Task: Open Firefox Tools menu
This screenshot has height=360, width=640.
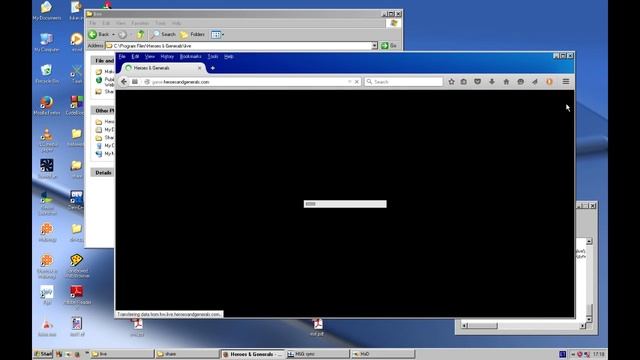Action: coord(213,56)
